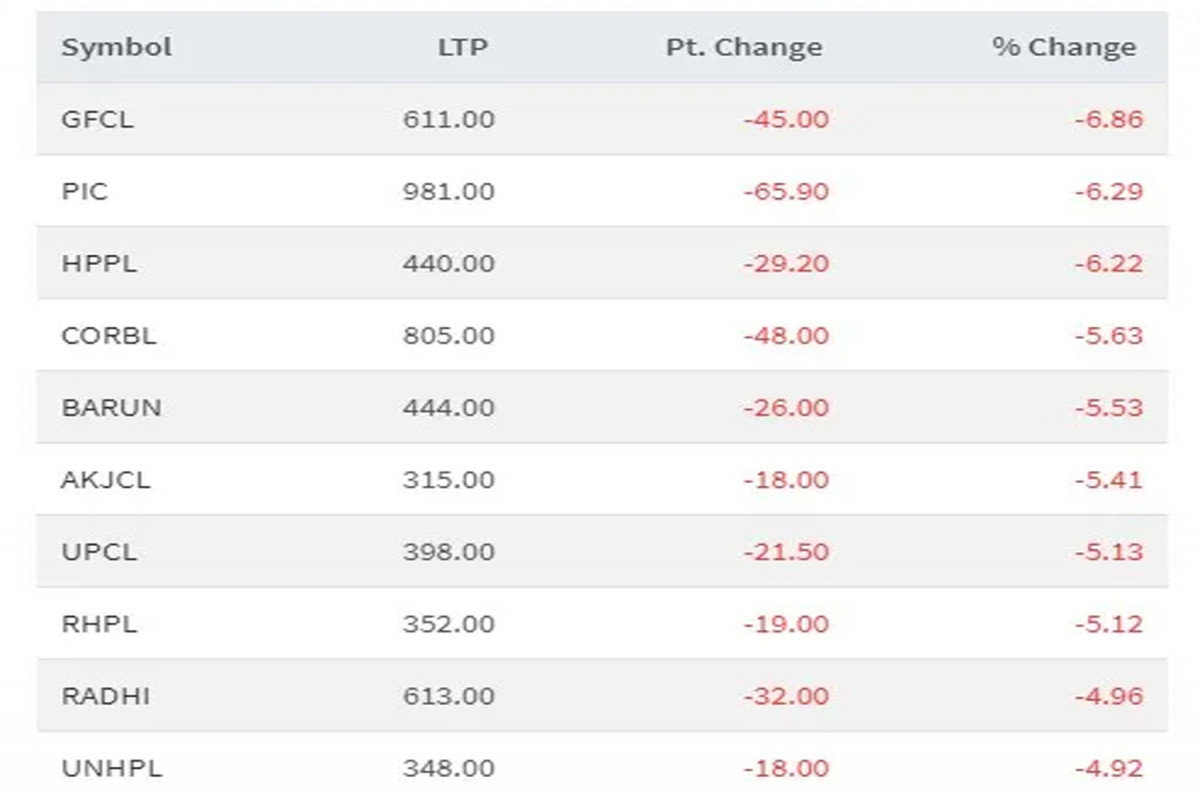Click the UPCL stock symbol
The width and height of the screenshot is (1200, 795).
pos(99,551)
